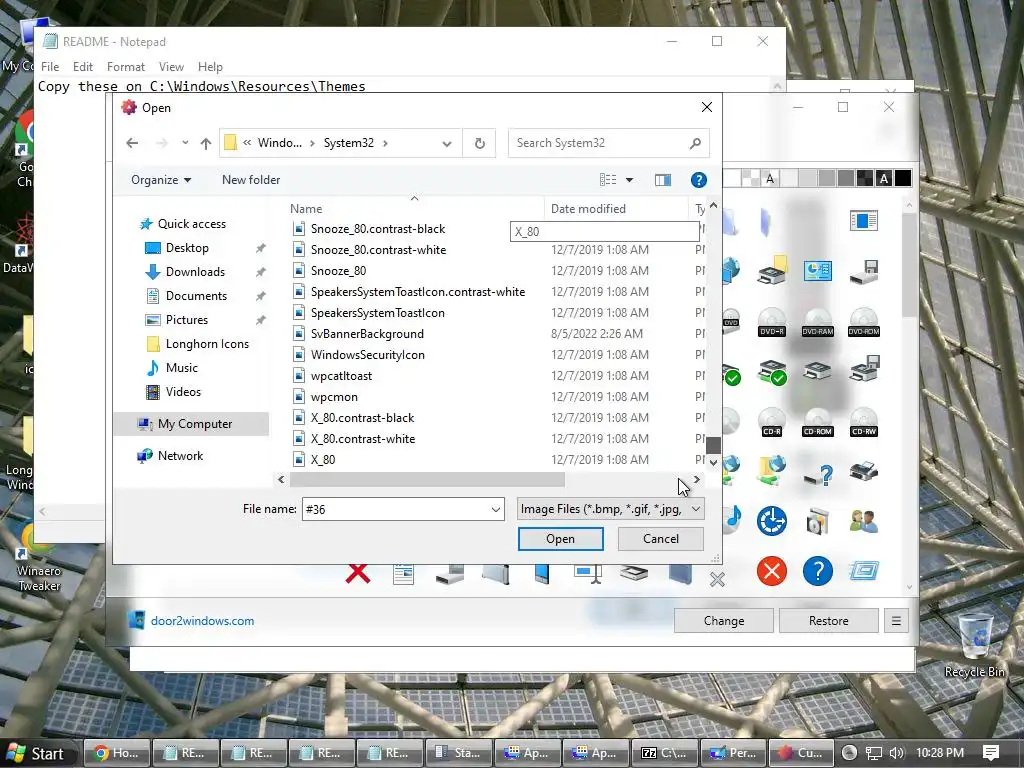Select Downloads in the navigation pane
Image resolution: width=1024 pixels, height=768 pixels.
pos(195,272)
